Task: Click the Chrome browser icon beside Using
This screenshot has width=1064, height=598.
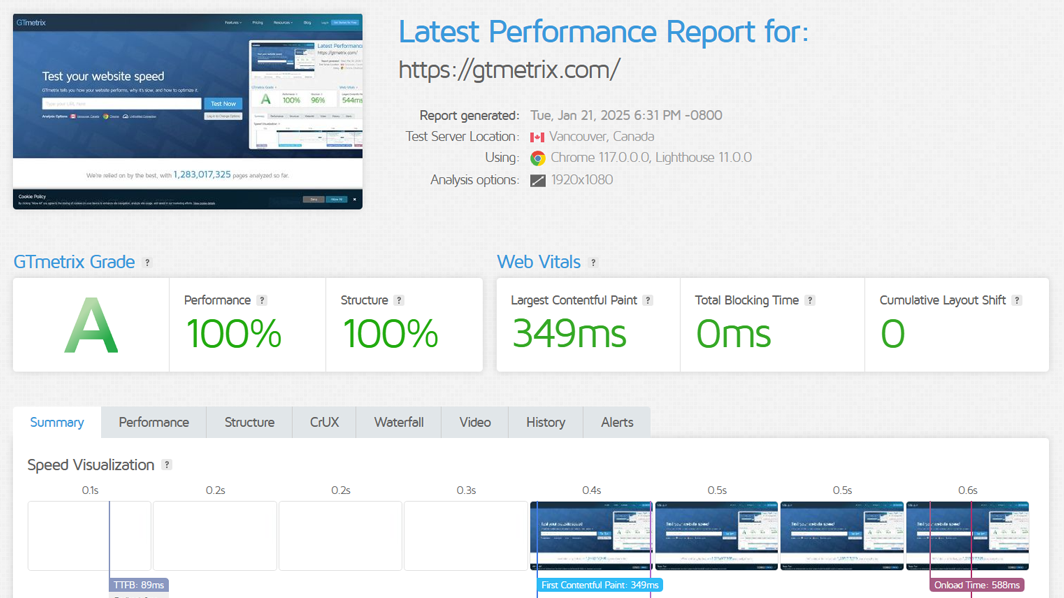Action: coord(537,157)
